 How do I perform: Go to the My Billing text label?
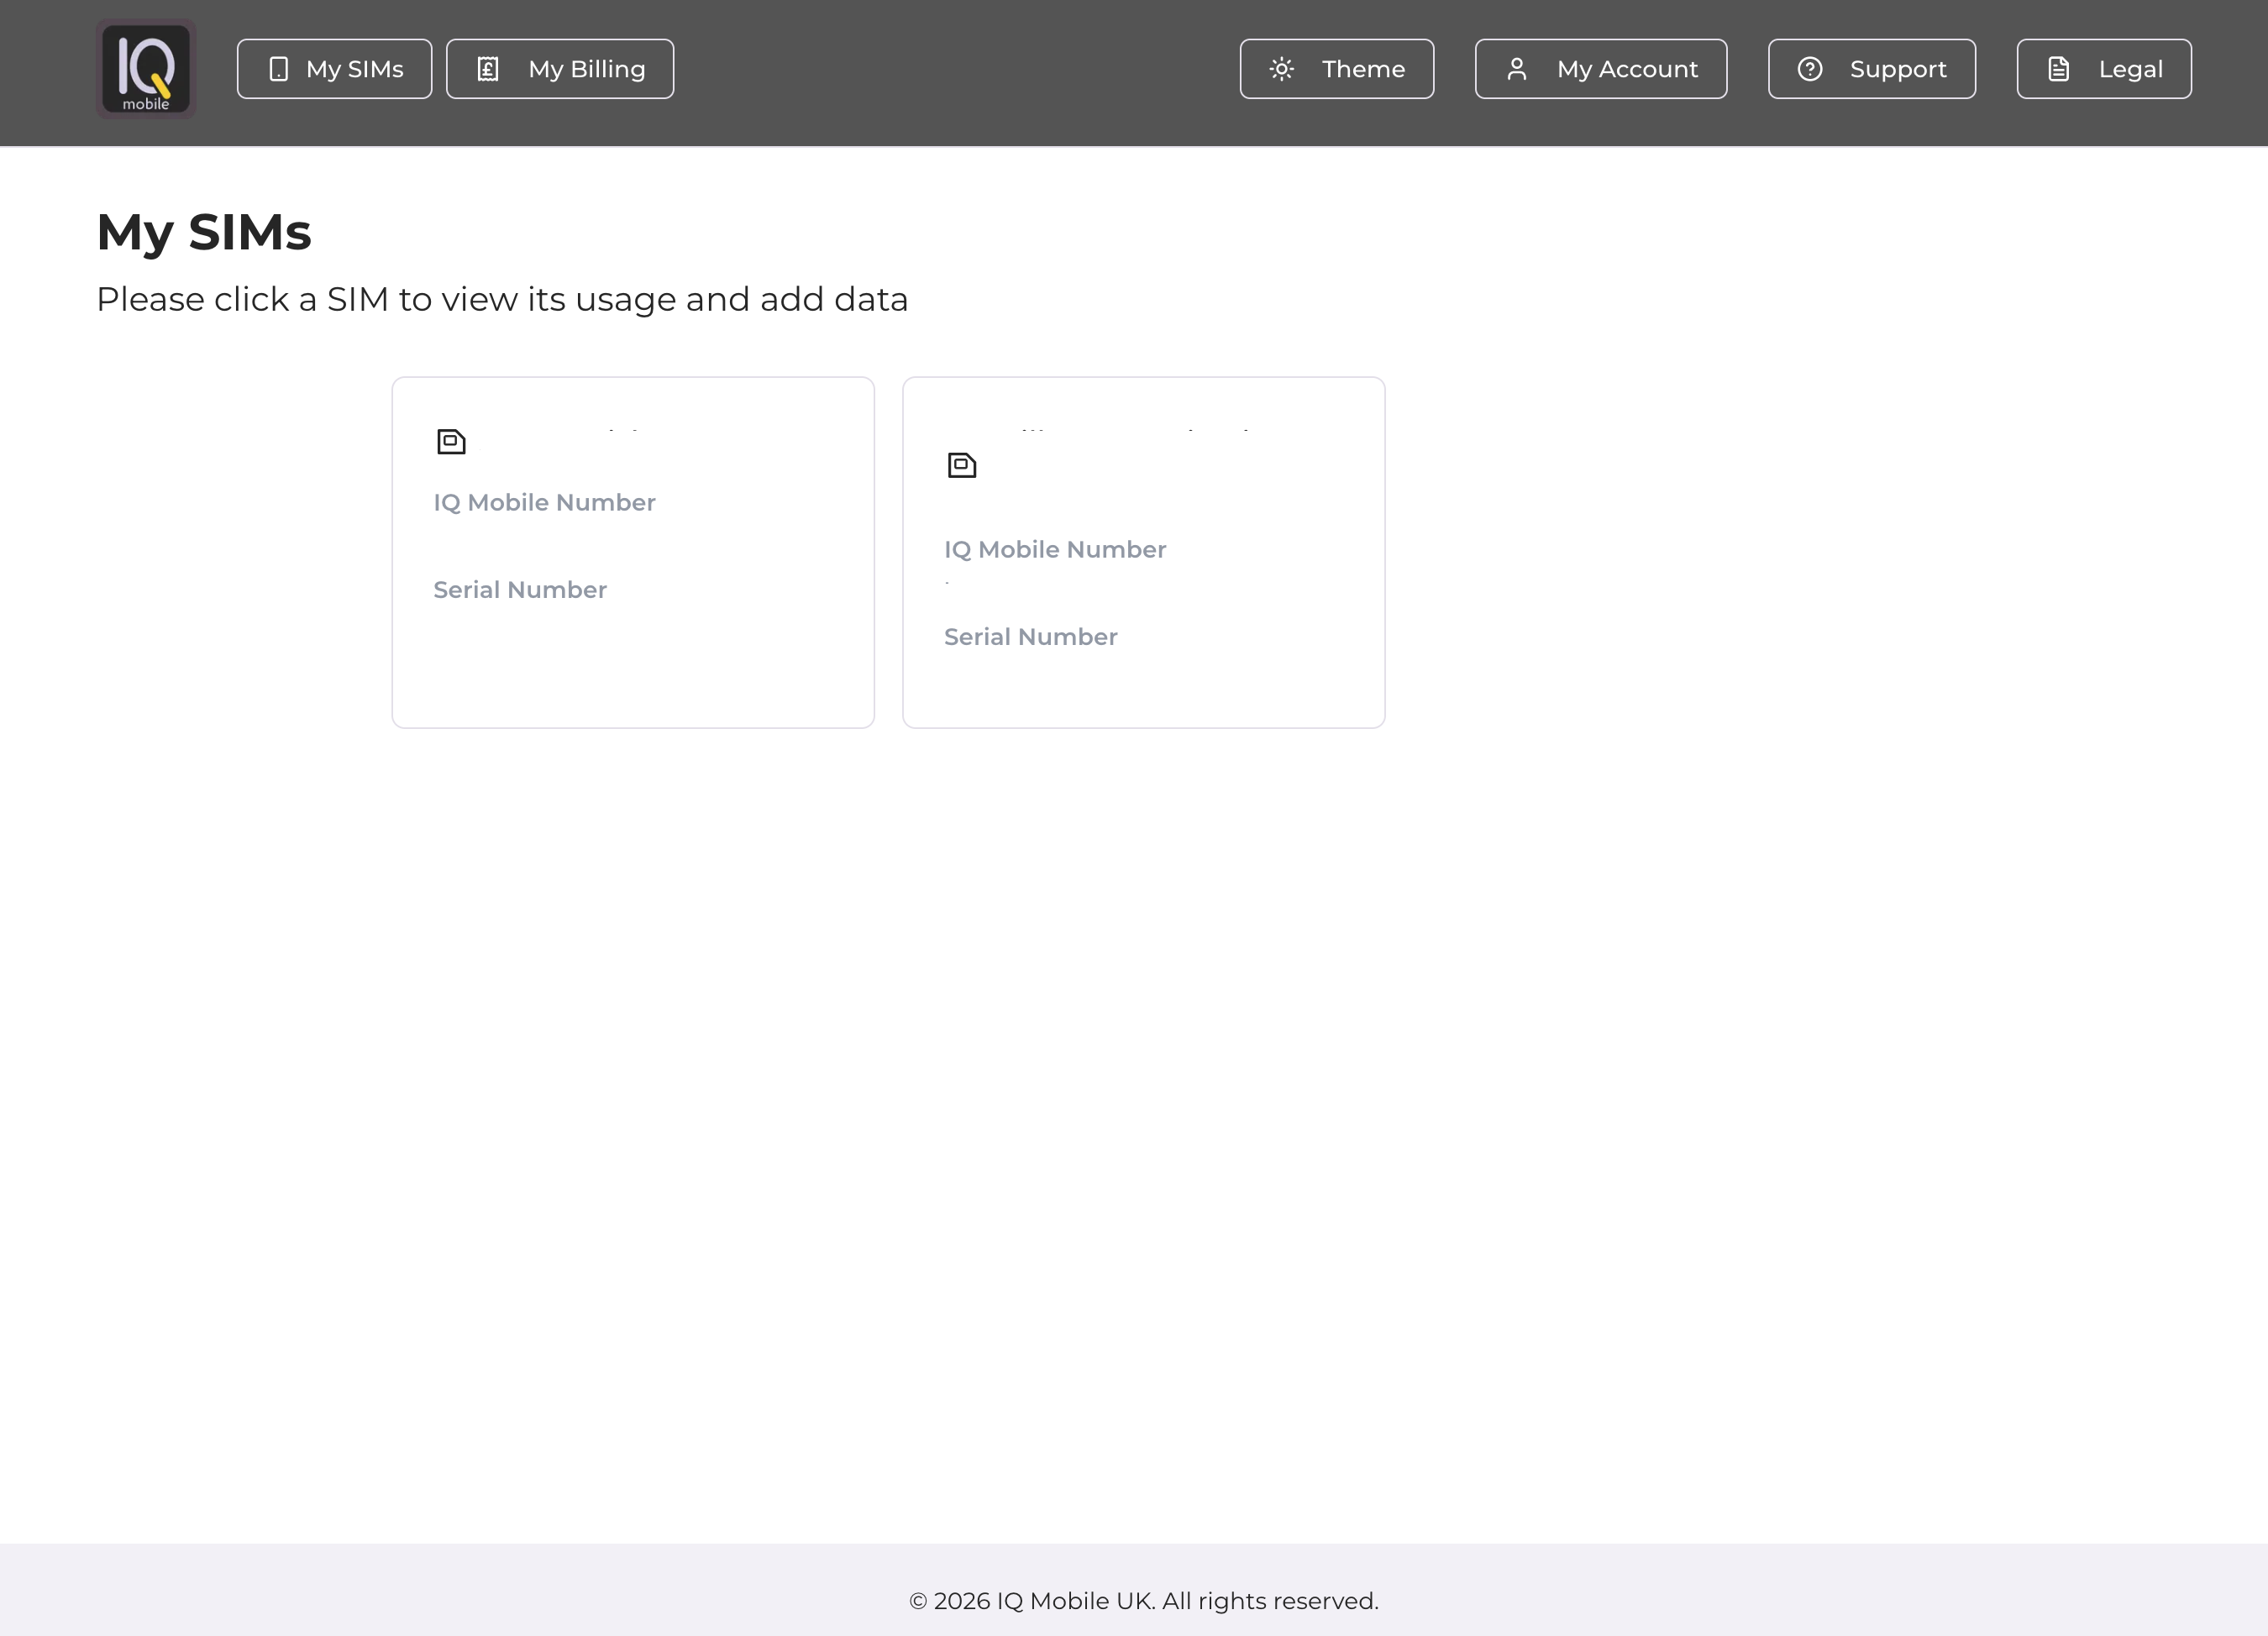tap(586, 69)
